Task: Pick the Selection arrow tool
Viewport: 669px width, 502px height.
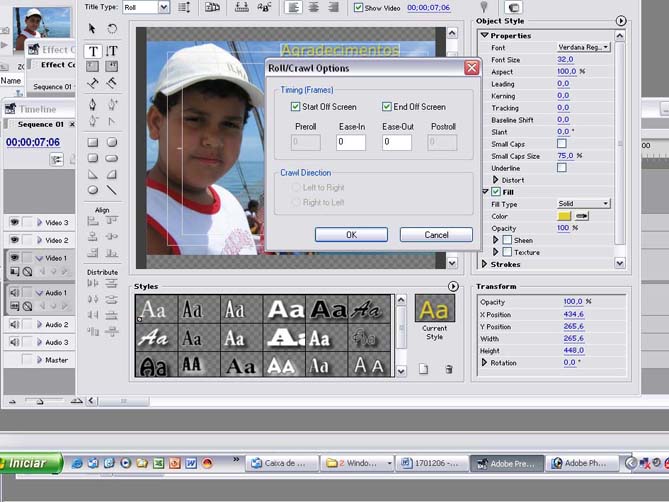Action: click(x=93, y=29)
